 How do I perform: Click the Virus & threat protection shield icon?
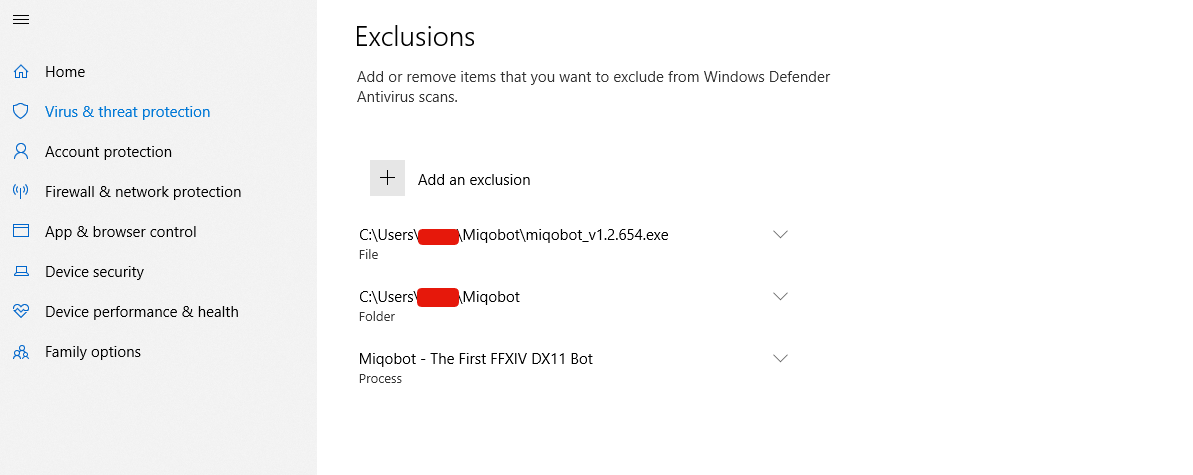click(x=21, y=112)
